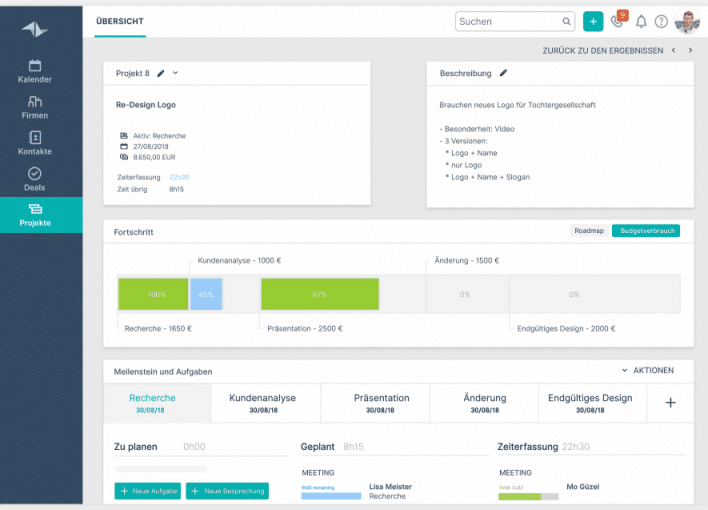
Task: Open the help question mark icon
Action: [x=661, y=22]
